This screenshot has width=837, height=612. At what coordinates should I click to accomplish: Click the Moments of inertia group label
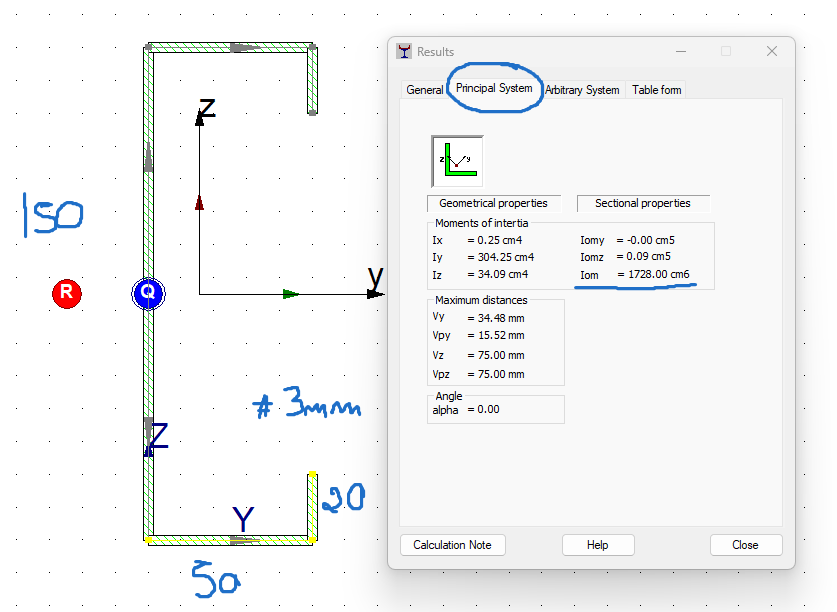point(481,223)
